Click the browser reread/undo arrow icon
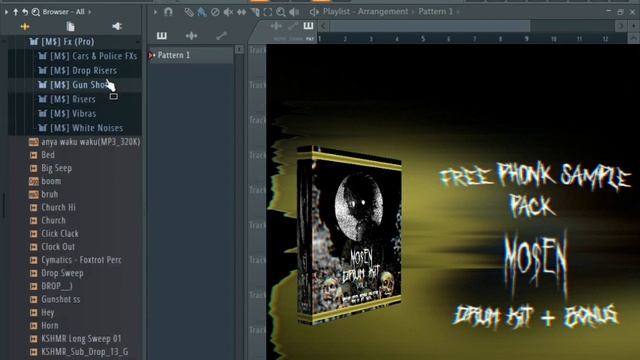 point(25,12)
